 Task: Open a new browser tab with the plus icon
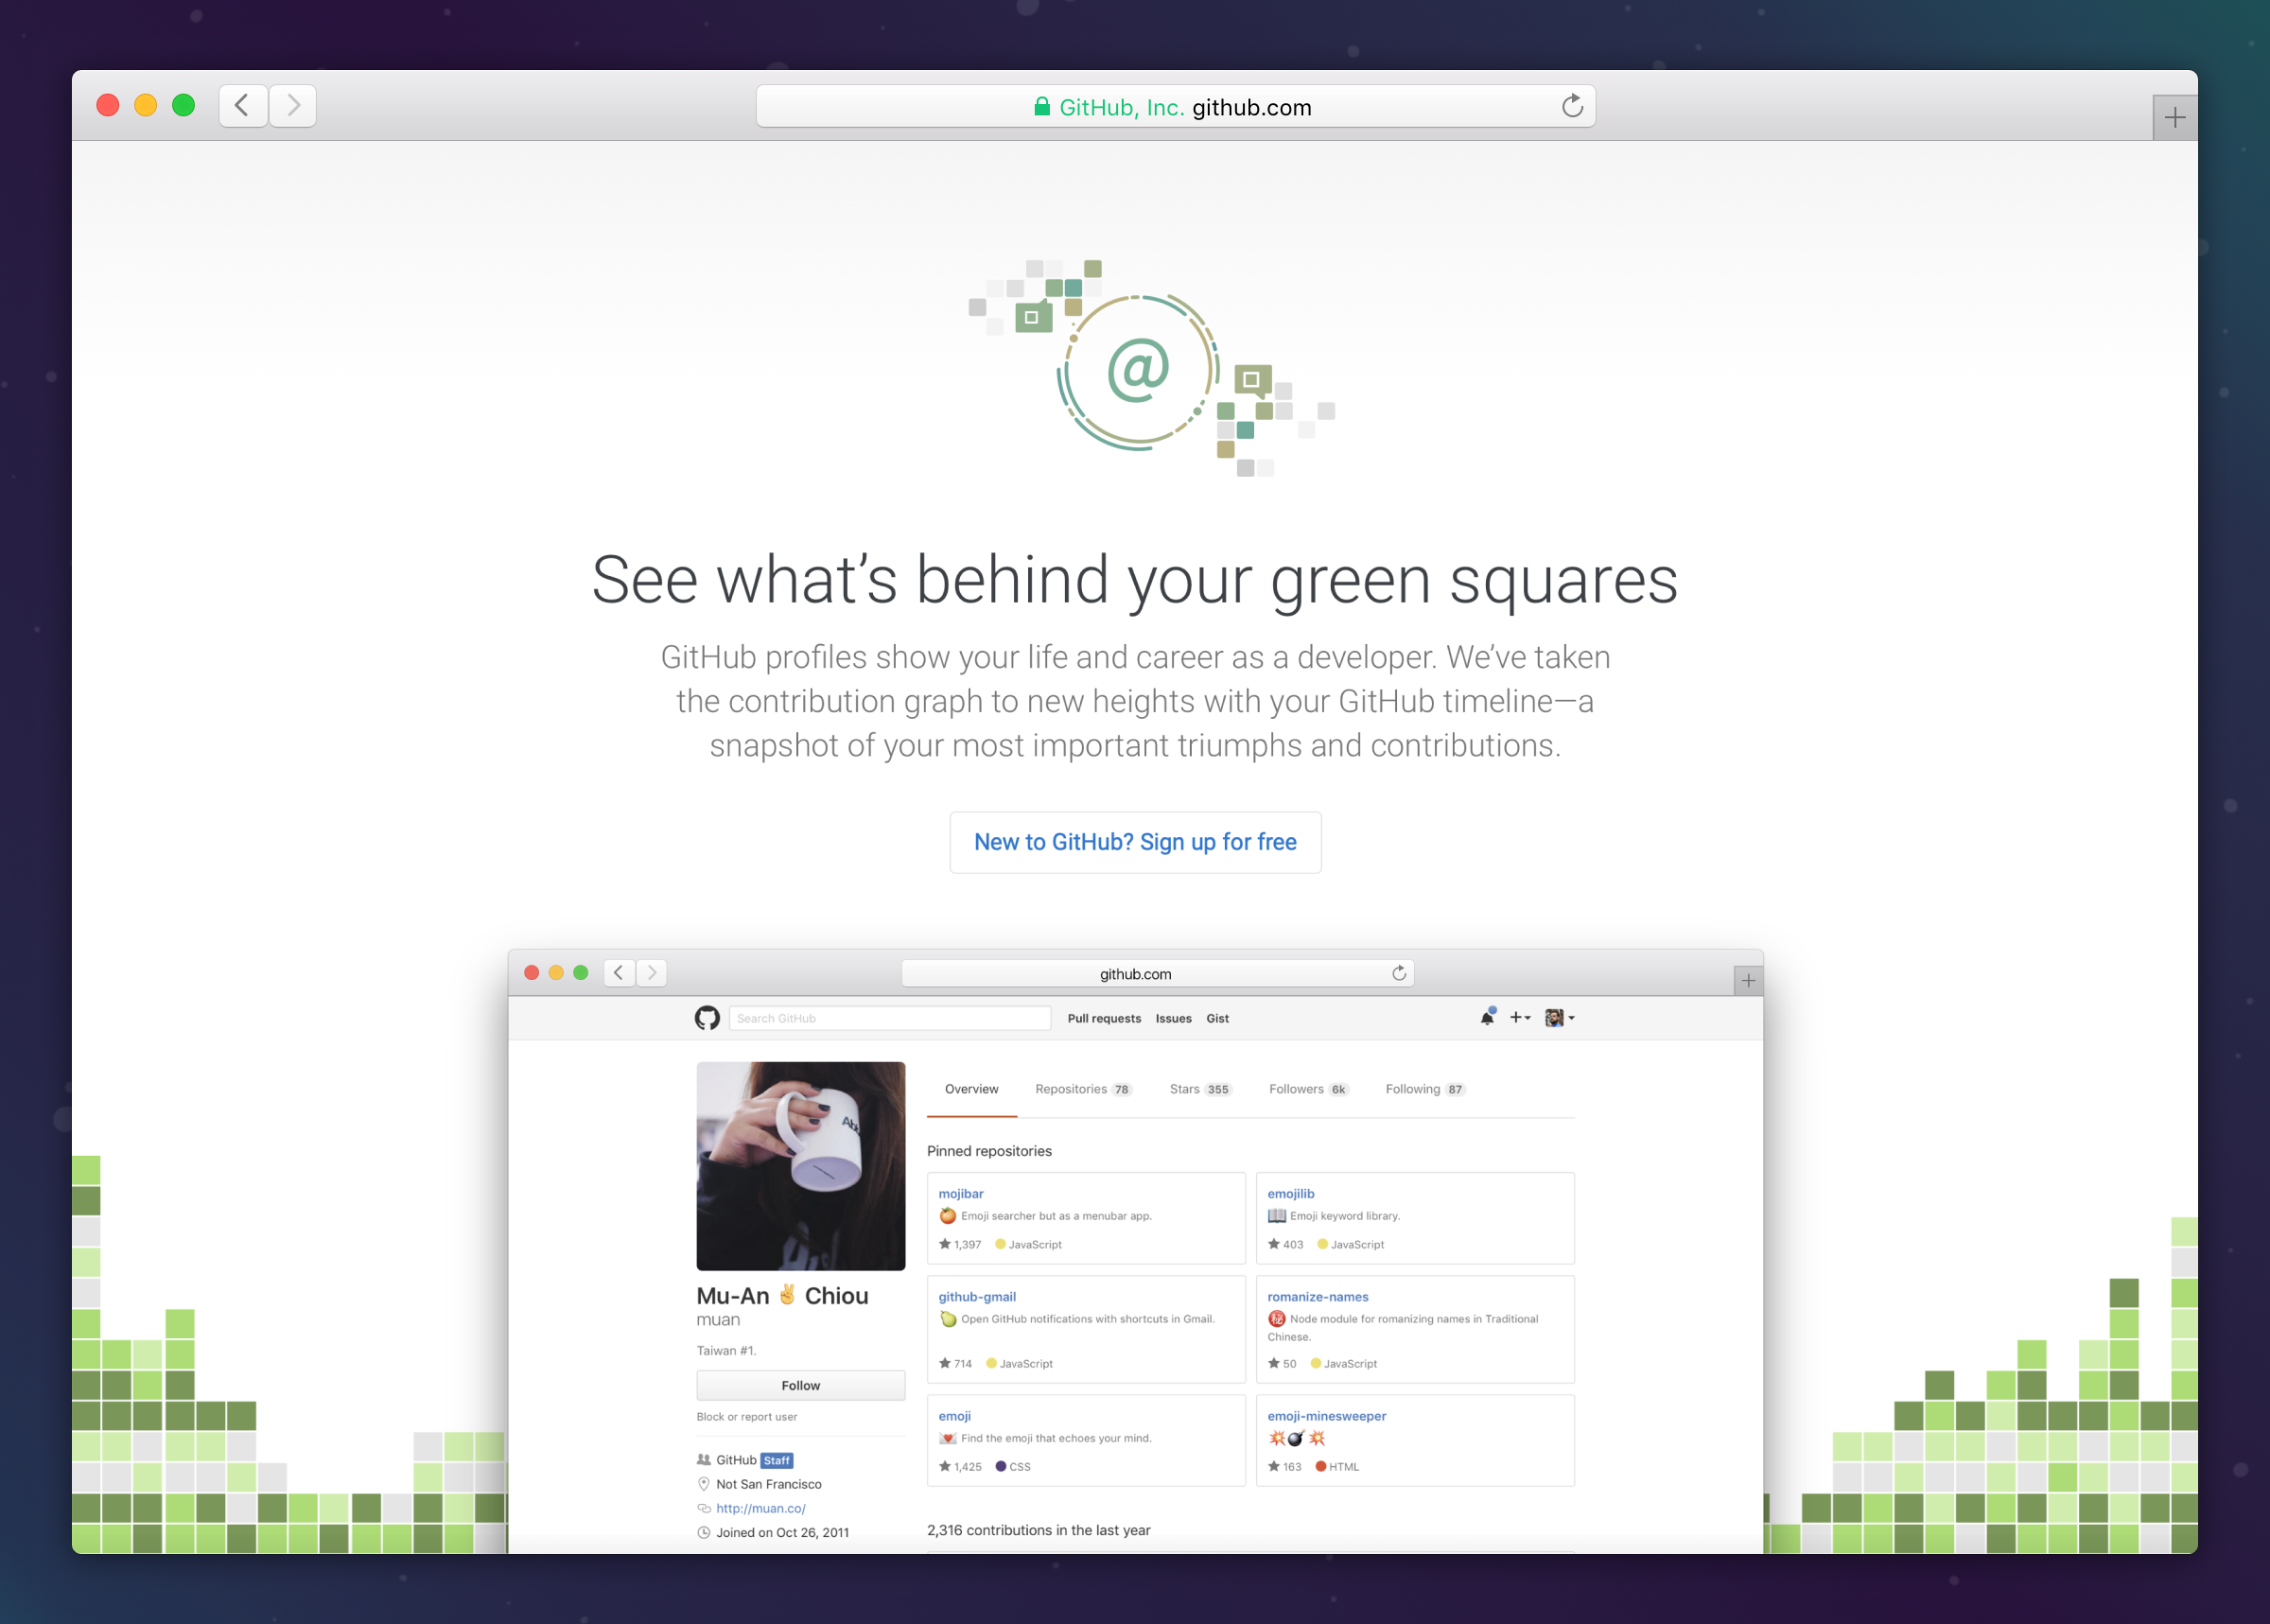pyautogui.click(x=2174, y=117)
